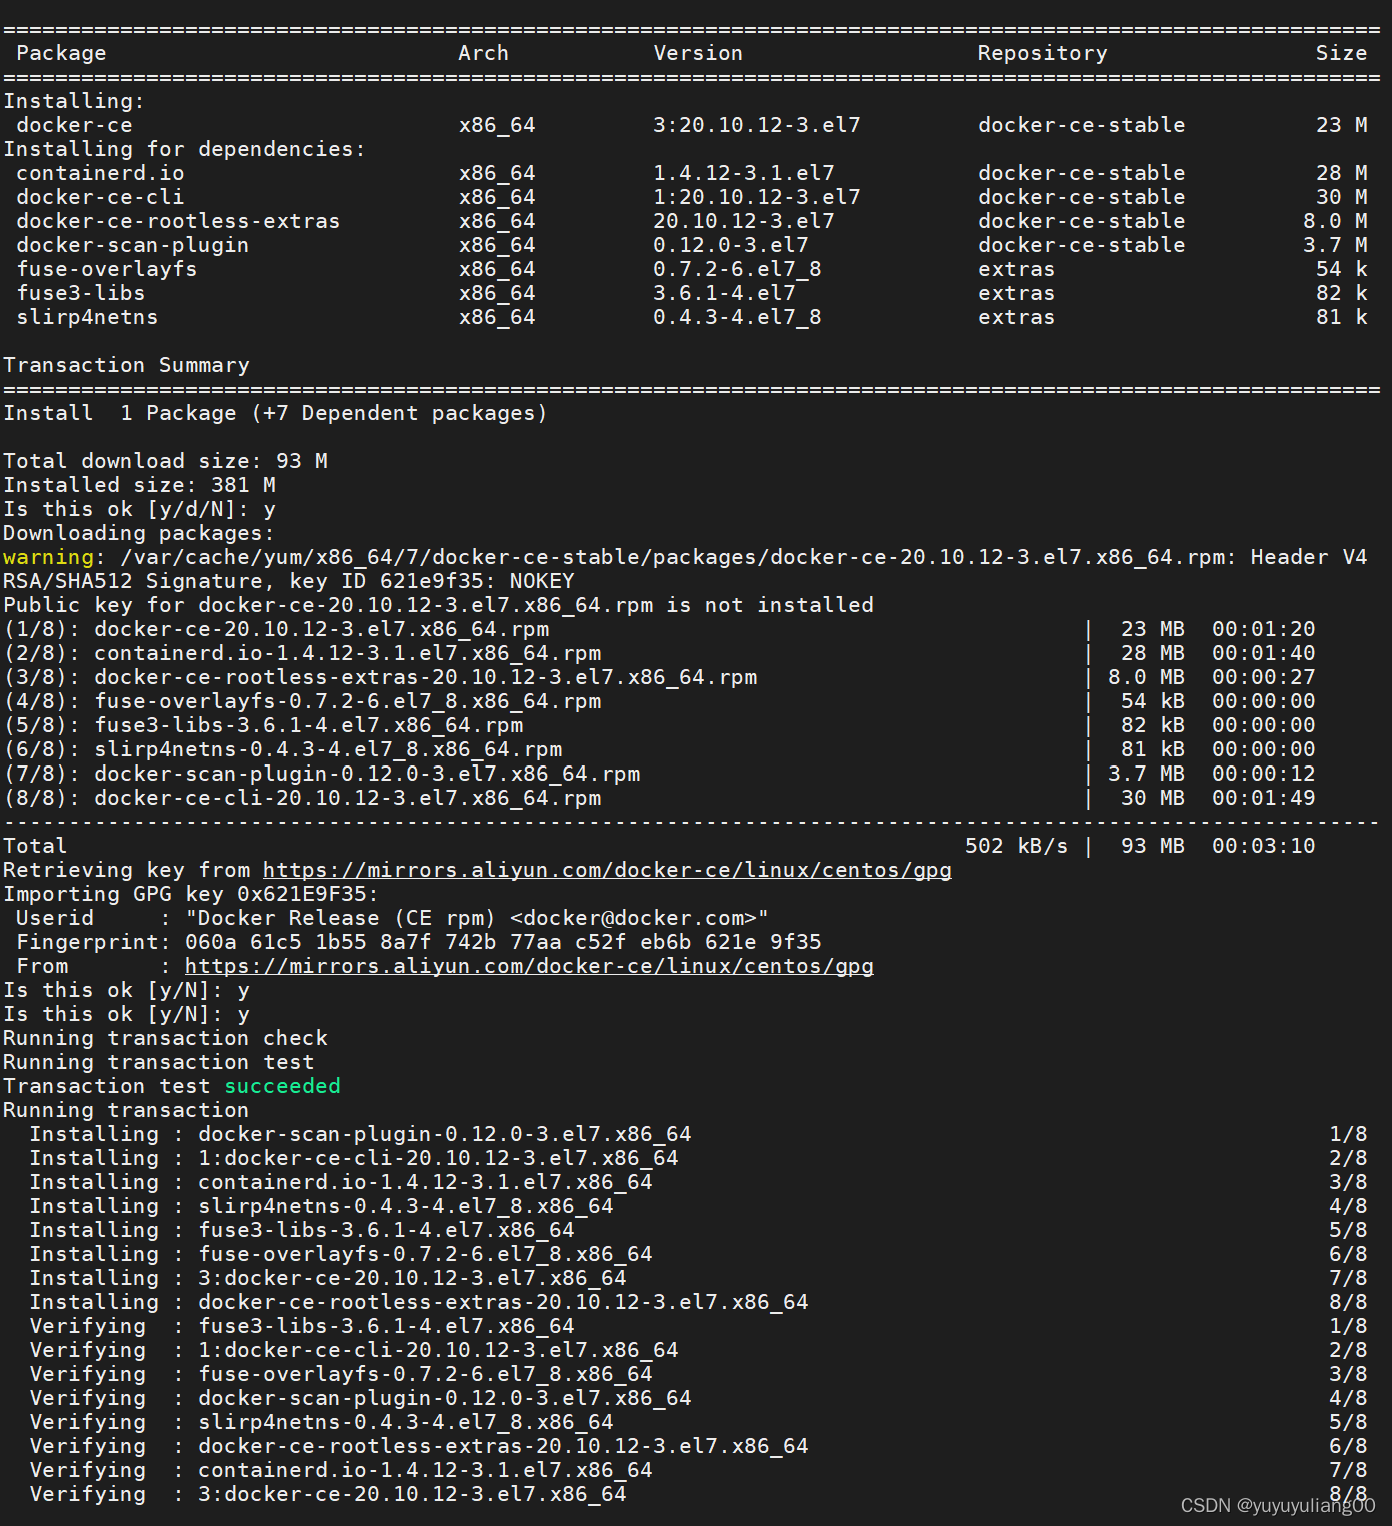Click the "(4/8): fuse-overlayfs" download line

point(659,701)
